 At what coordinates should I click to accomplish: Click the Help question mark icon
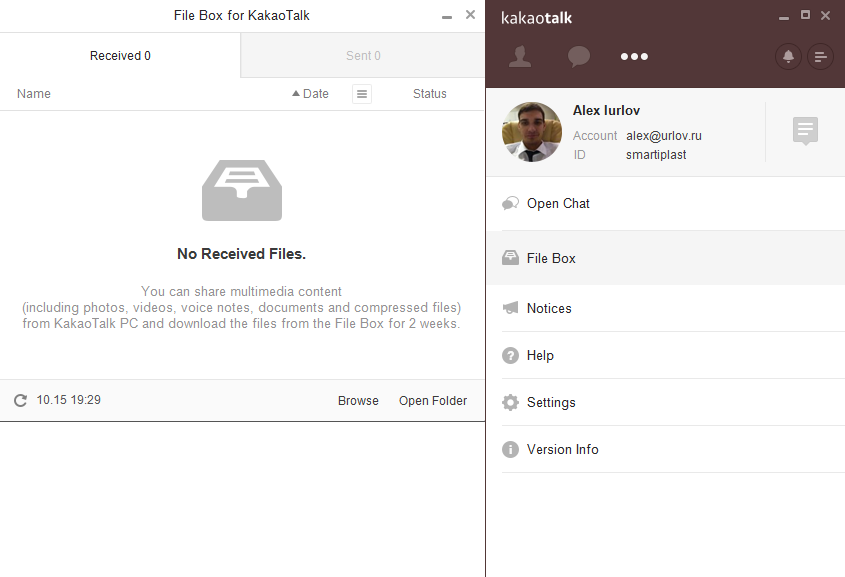click(510, 356)
